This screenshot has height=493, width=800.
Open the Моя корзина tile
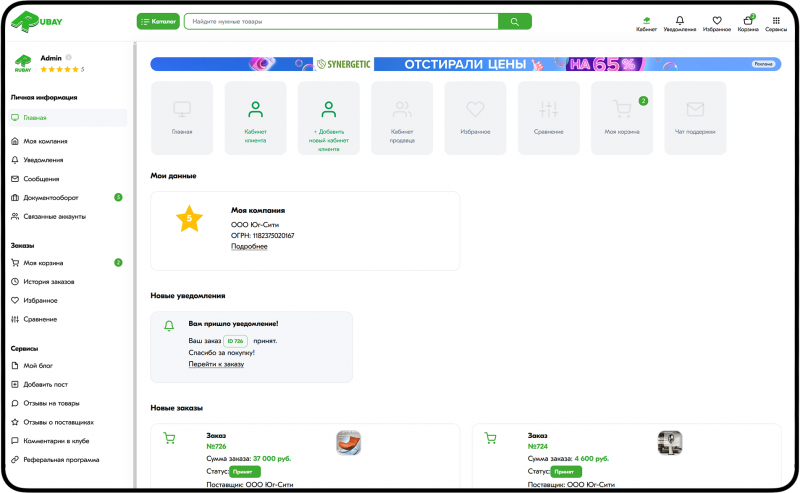pos(622,118)
